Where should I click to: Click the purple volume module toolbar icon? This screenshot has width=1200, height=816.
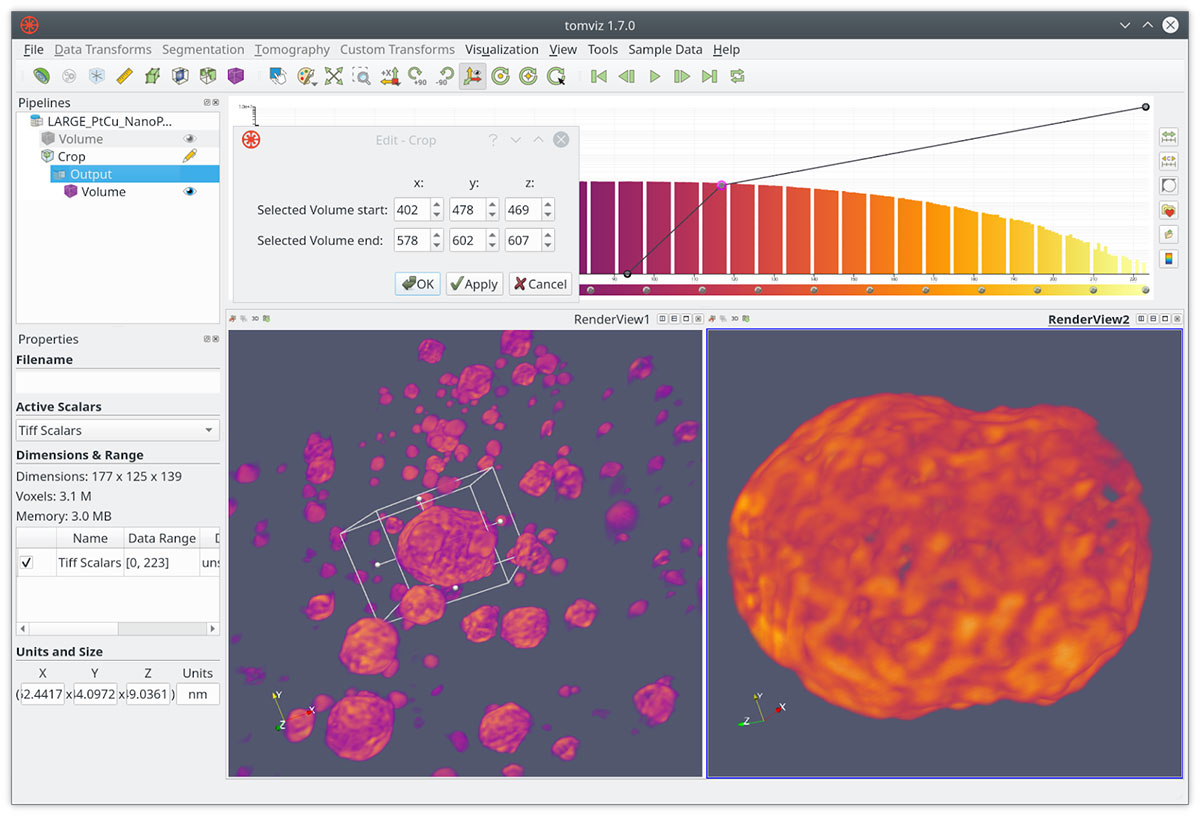[236, 76]
